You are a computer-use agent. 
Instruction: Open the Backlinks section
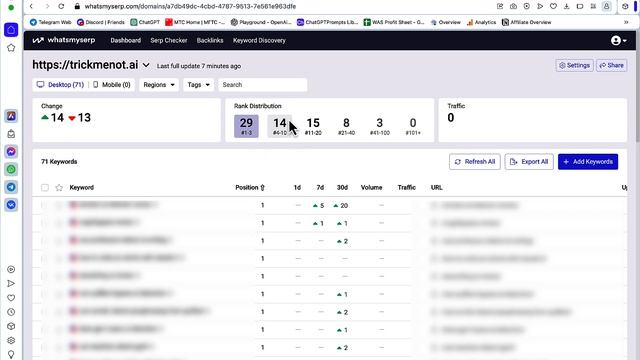pyautogui.click(x=210, y=40)
